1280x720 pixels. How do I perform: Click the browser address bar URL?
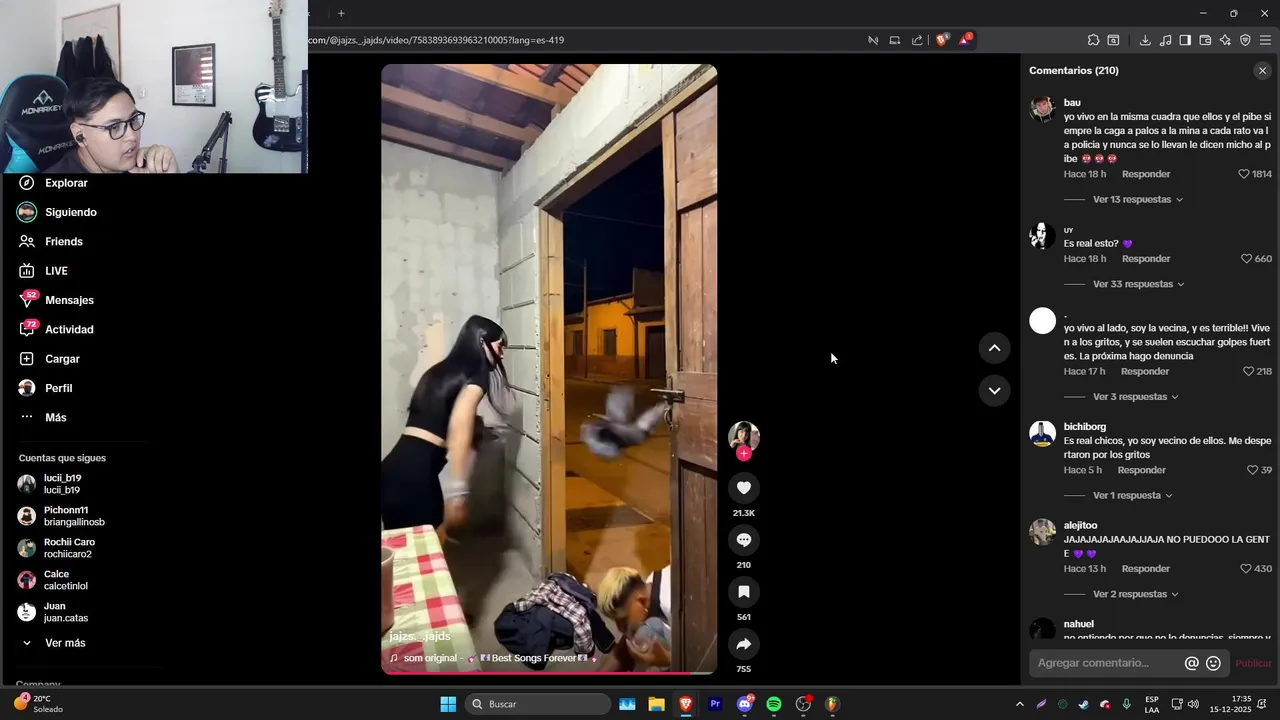click(436, 40)
